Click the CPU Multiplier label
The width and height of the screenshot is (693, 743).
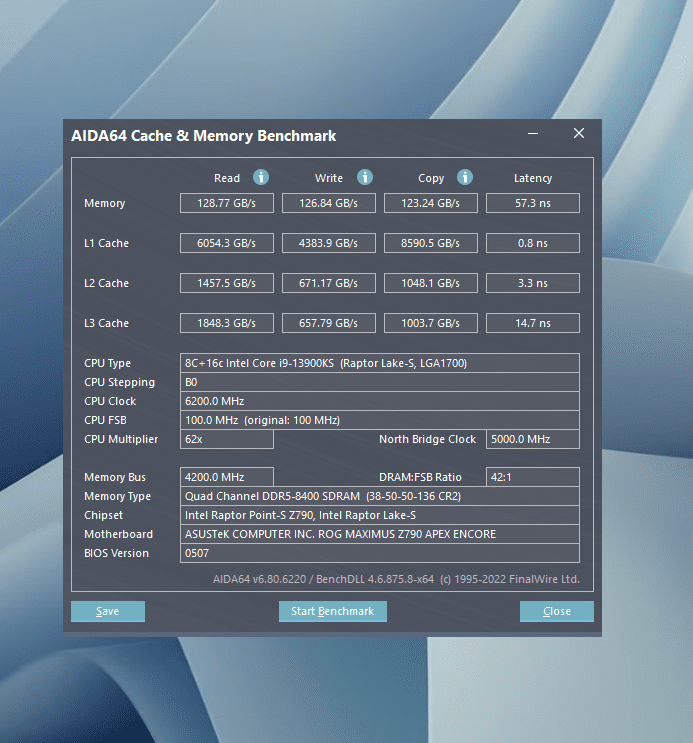(121, 439)
